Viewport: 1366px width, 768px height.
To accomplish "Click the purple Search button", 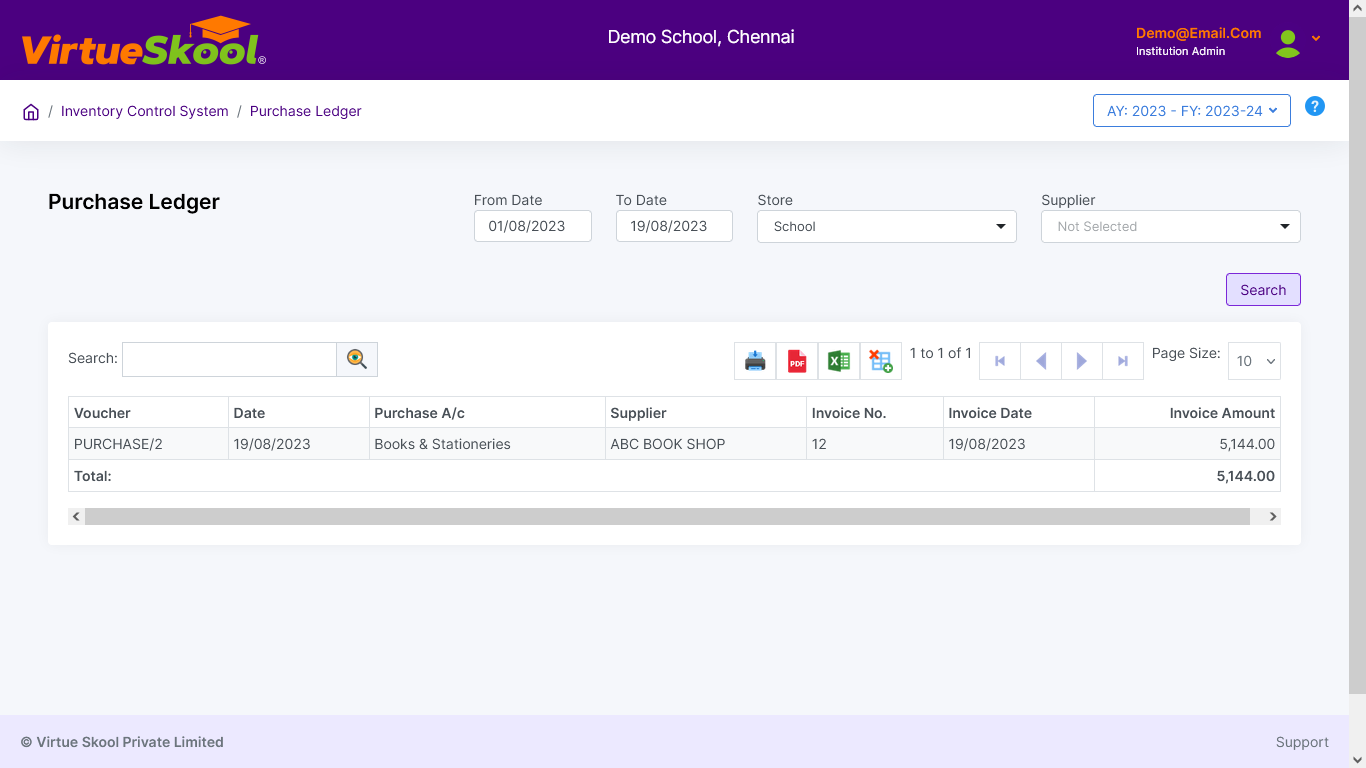I will pos(1263,290).
